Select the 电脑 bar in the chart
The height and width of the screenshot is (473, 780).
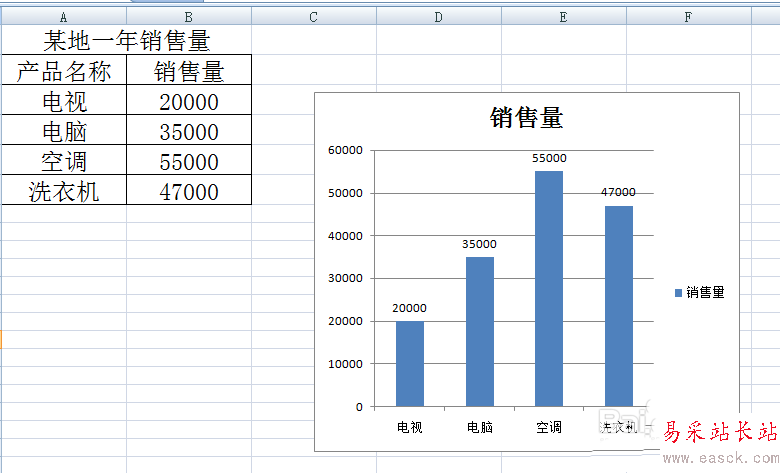[480, 332]
